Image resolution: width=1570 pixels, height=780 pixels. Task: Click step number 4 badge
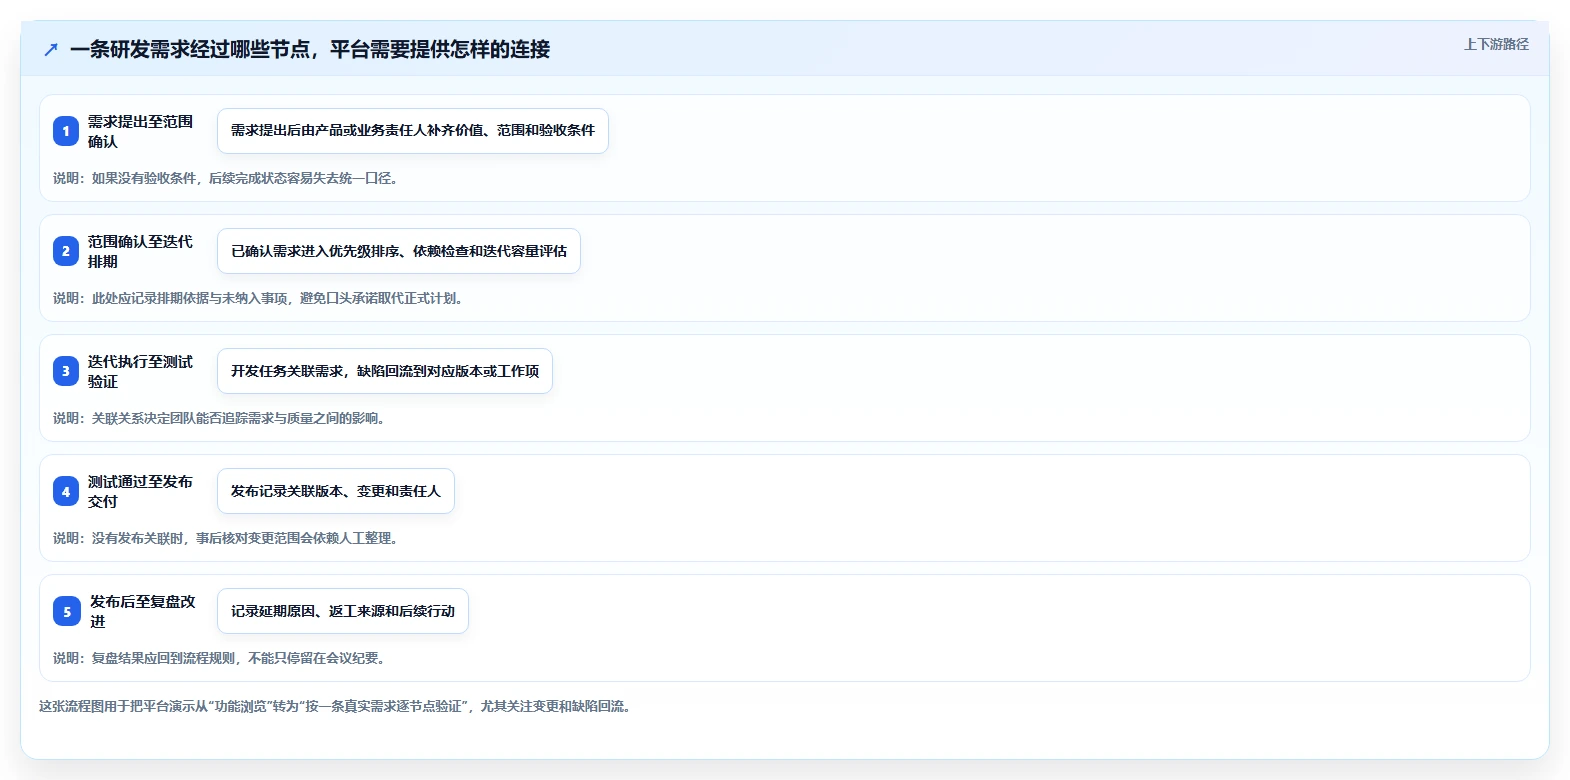(x=66, y=491)
